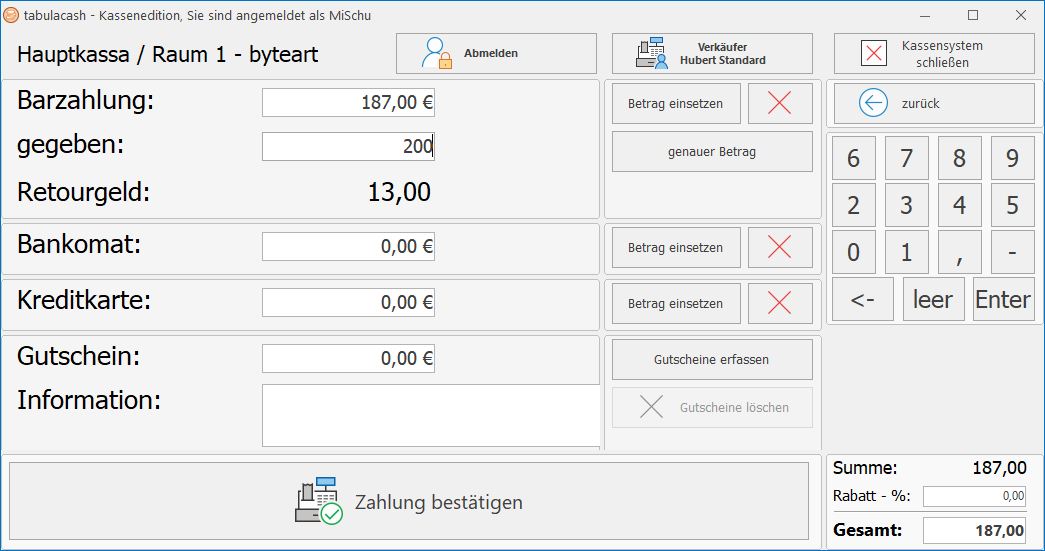1045x551 pixels.
Task: Clear Bankomat amount with red X
Action: 780,247
